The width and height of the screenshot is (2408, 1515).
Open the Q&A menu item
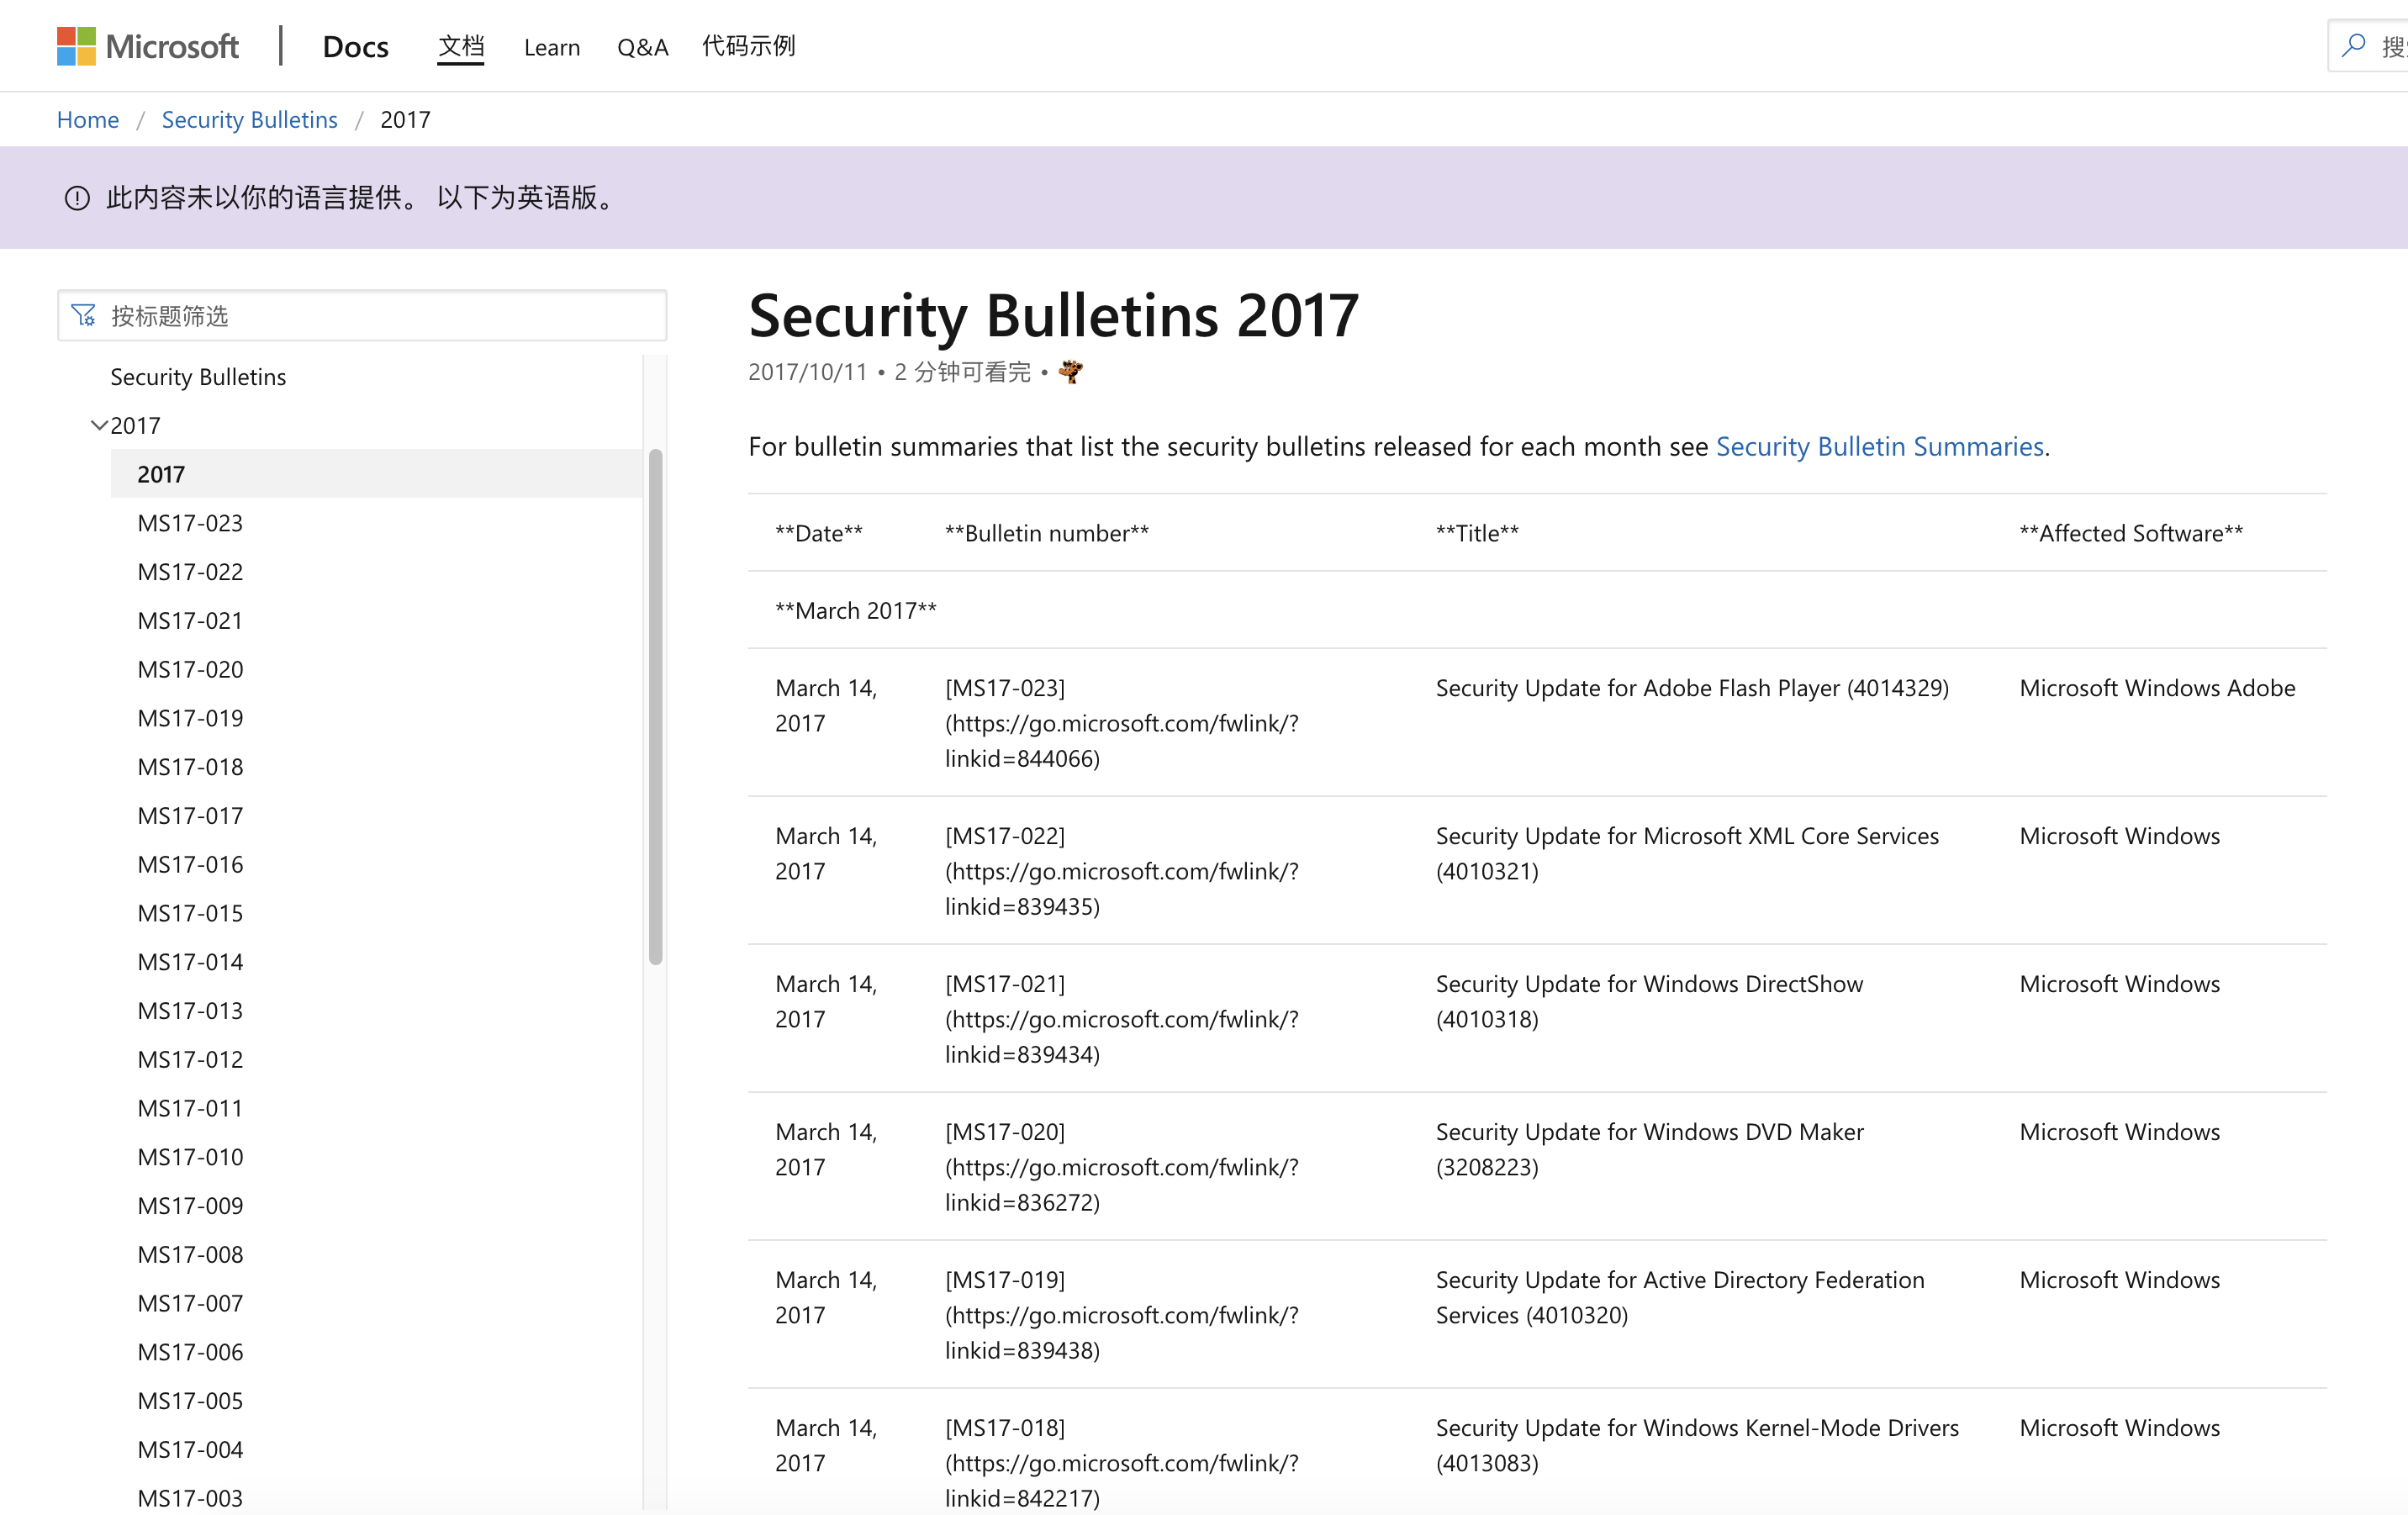tap(642, 47)
